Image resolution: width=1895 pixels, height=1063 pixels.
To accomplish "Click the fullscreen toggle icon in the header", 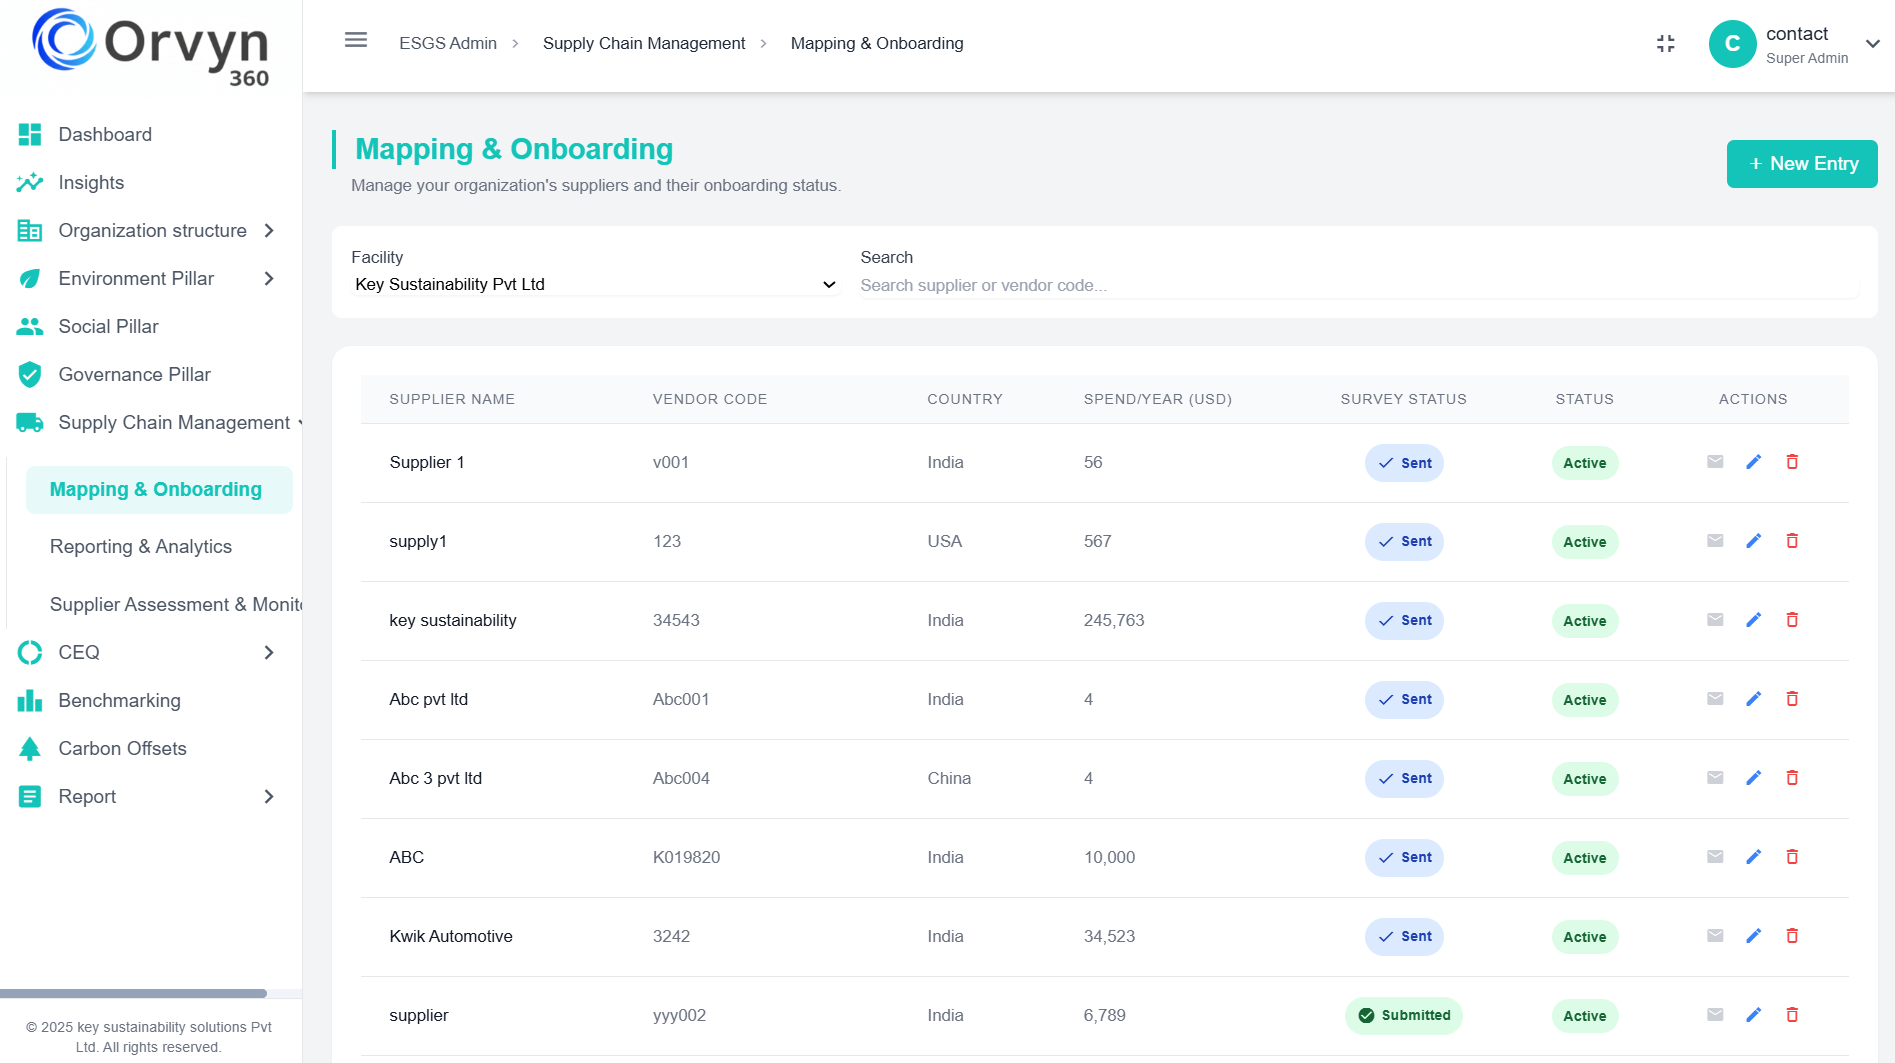I will click(1665, 43).
